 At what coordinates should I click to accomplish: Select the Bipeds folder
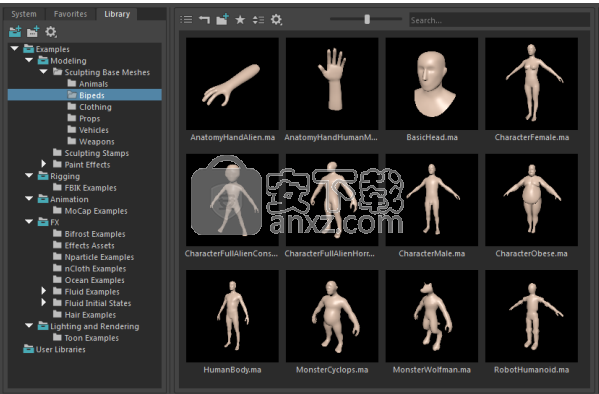click(84, 95)
